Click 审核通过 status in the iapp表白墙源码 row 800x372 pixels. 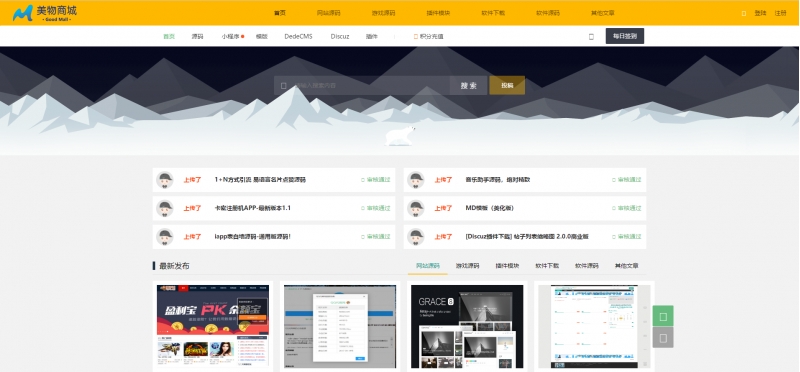[376, 237]
